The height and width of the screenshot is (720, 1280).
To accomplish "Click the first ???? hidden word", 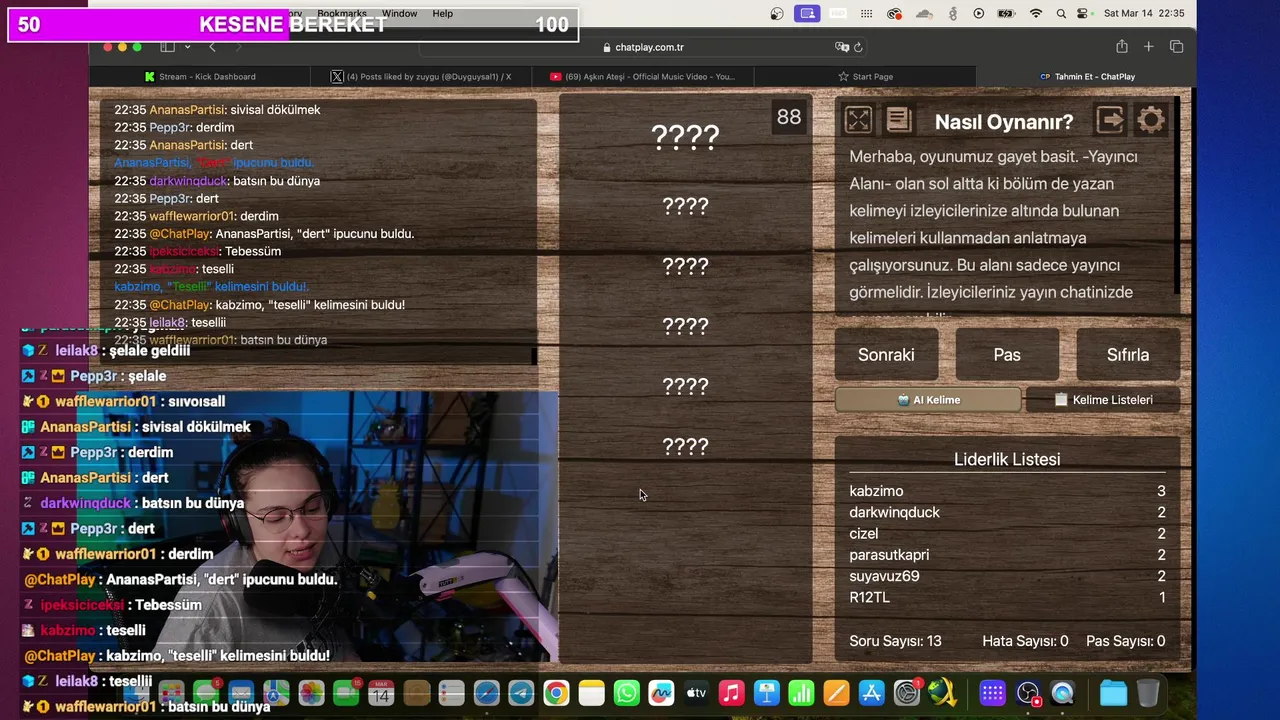I will click(x=685, y=137).
